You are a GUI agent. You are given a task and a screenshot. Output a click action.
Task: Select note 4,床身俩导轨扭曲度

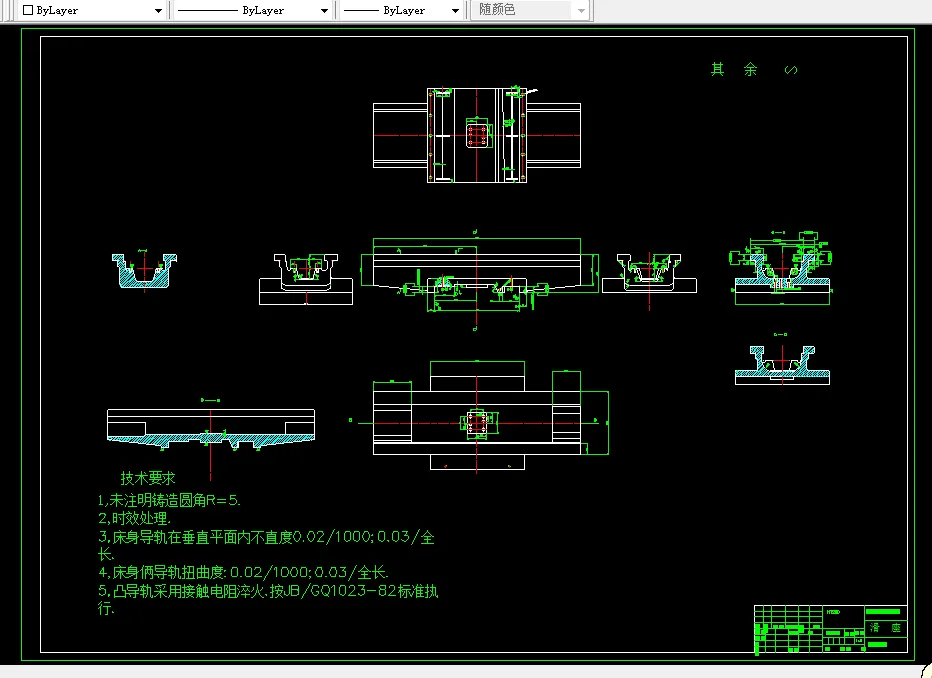tap(243, 573)
